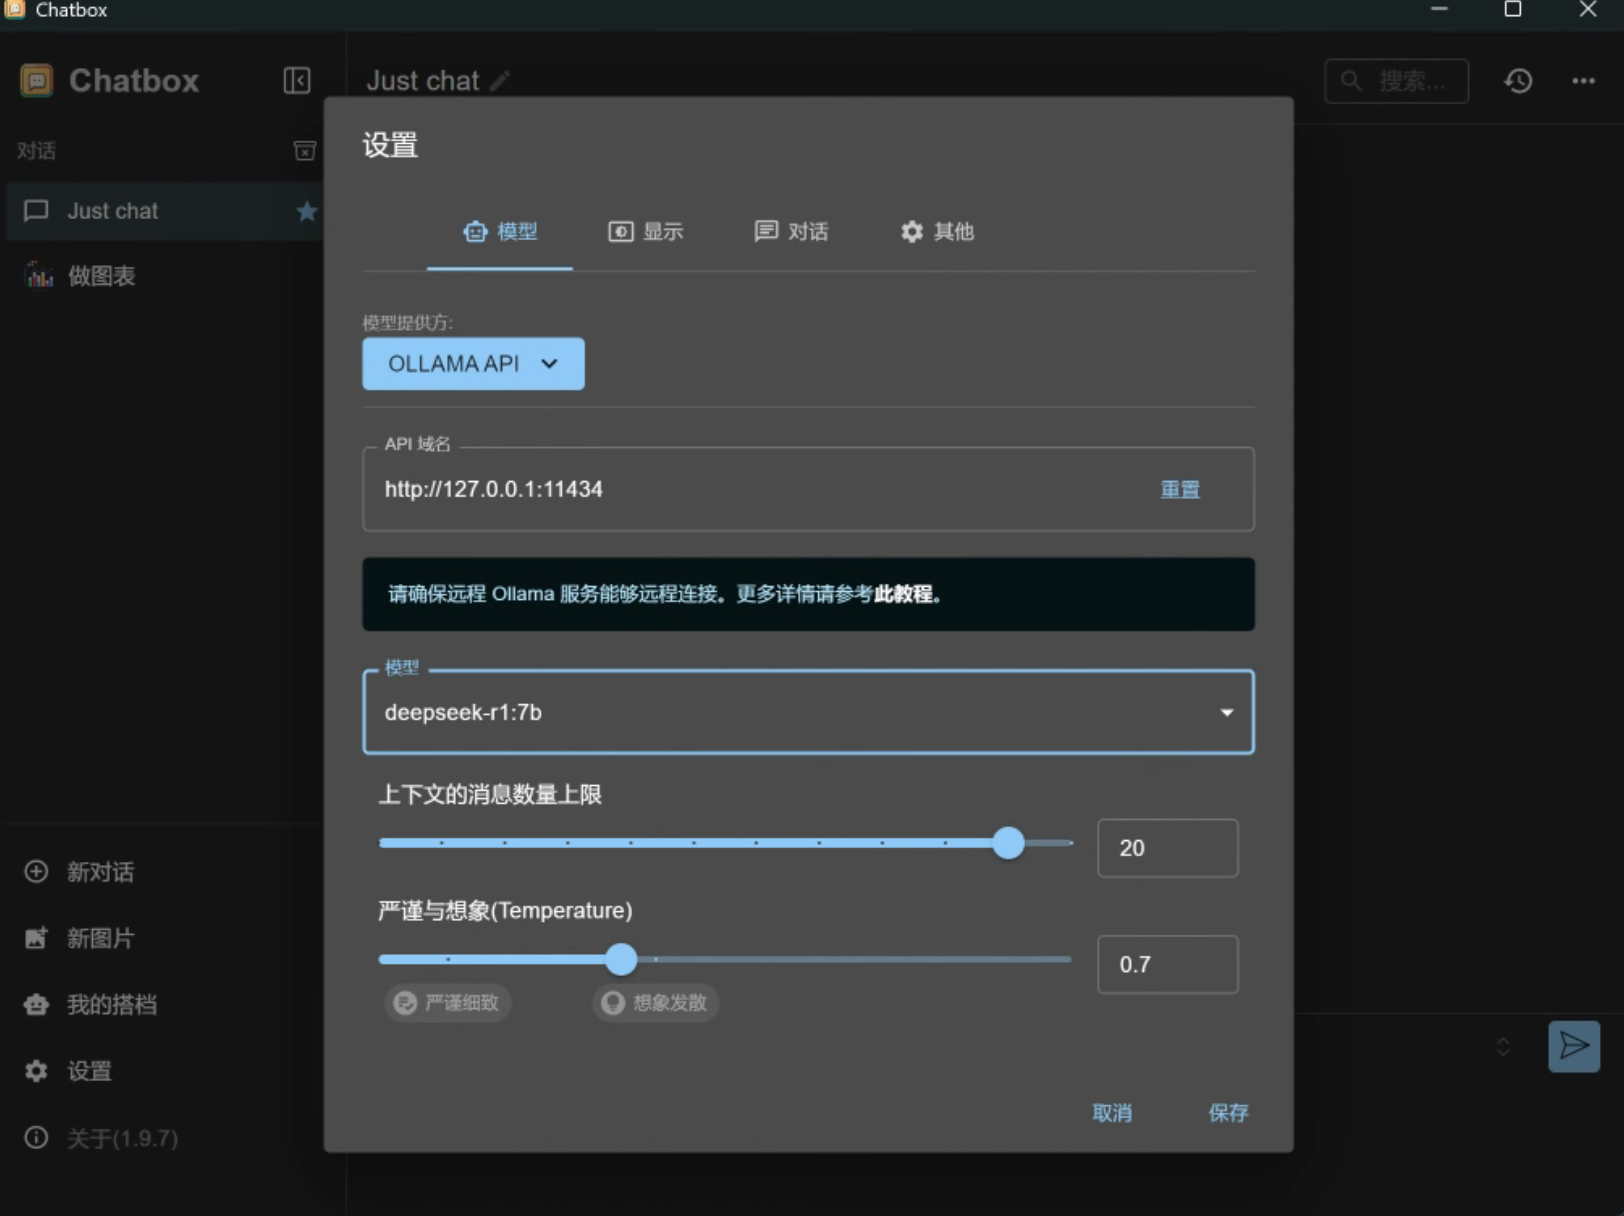Select the 想象发散 temperature preset chip
Screen dimensions: 1624x1216
656,1003
